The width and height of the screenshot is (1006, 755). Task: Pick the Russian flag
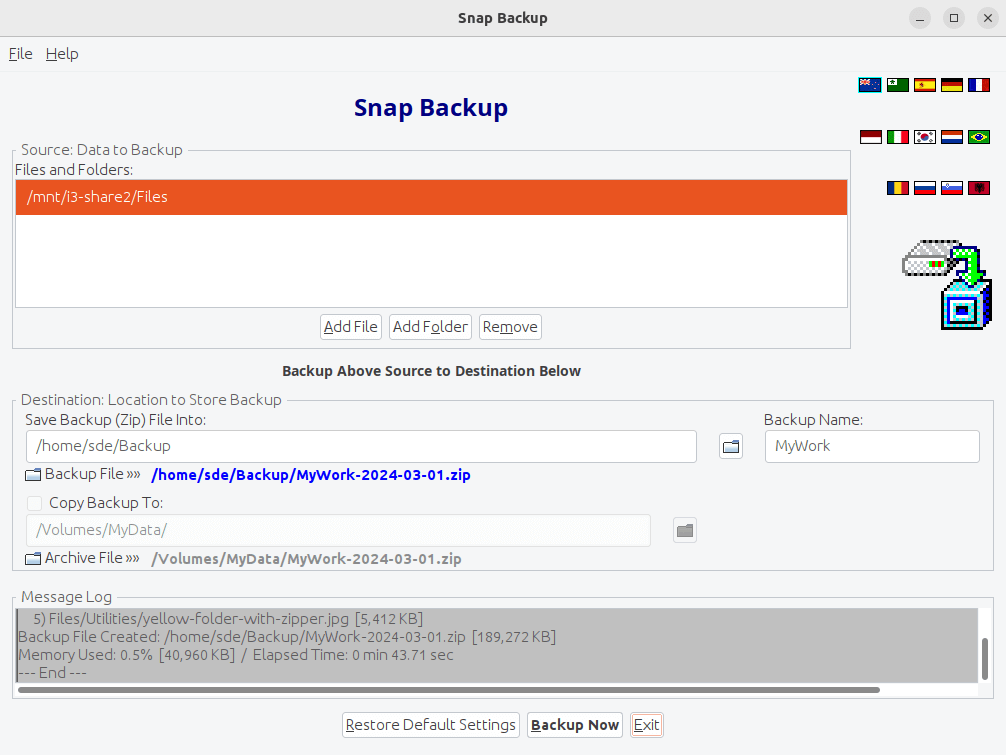925,188
